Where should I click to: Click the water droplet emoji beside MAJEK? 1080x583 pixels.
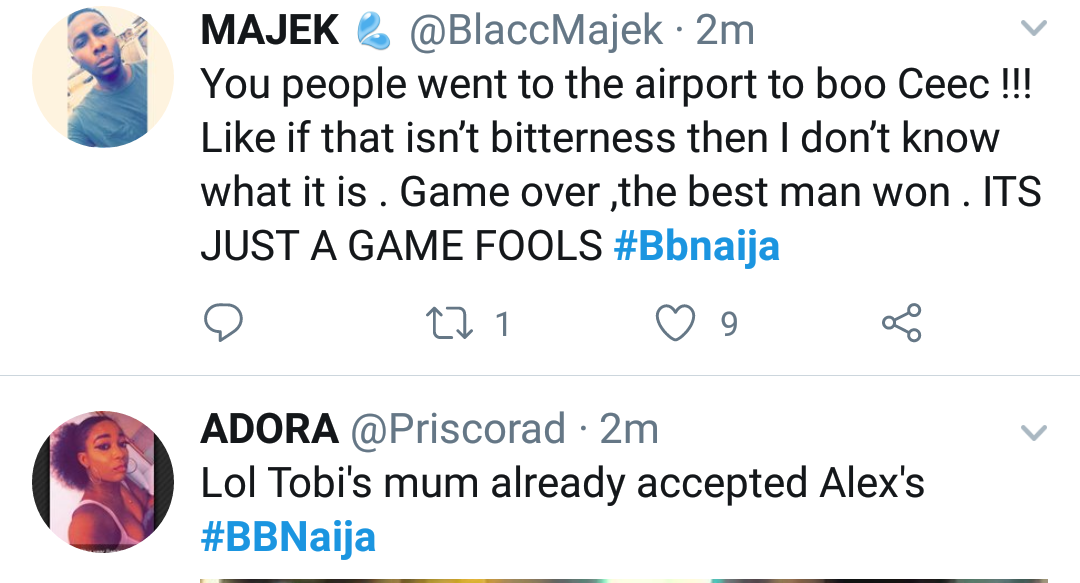[x=375, y=33]
